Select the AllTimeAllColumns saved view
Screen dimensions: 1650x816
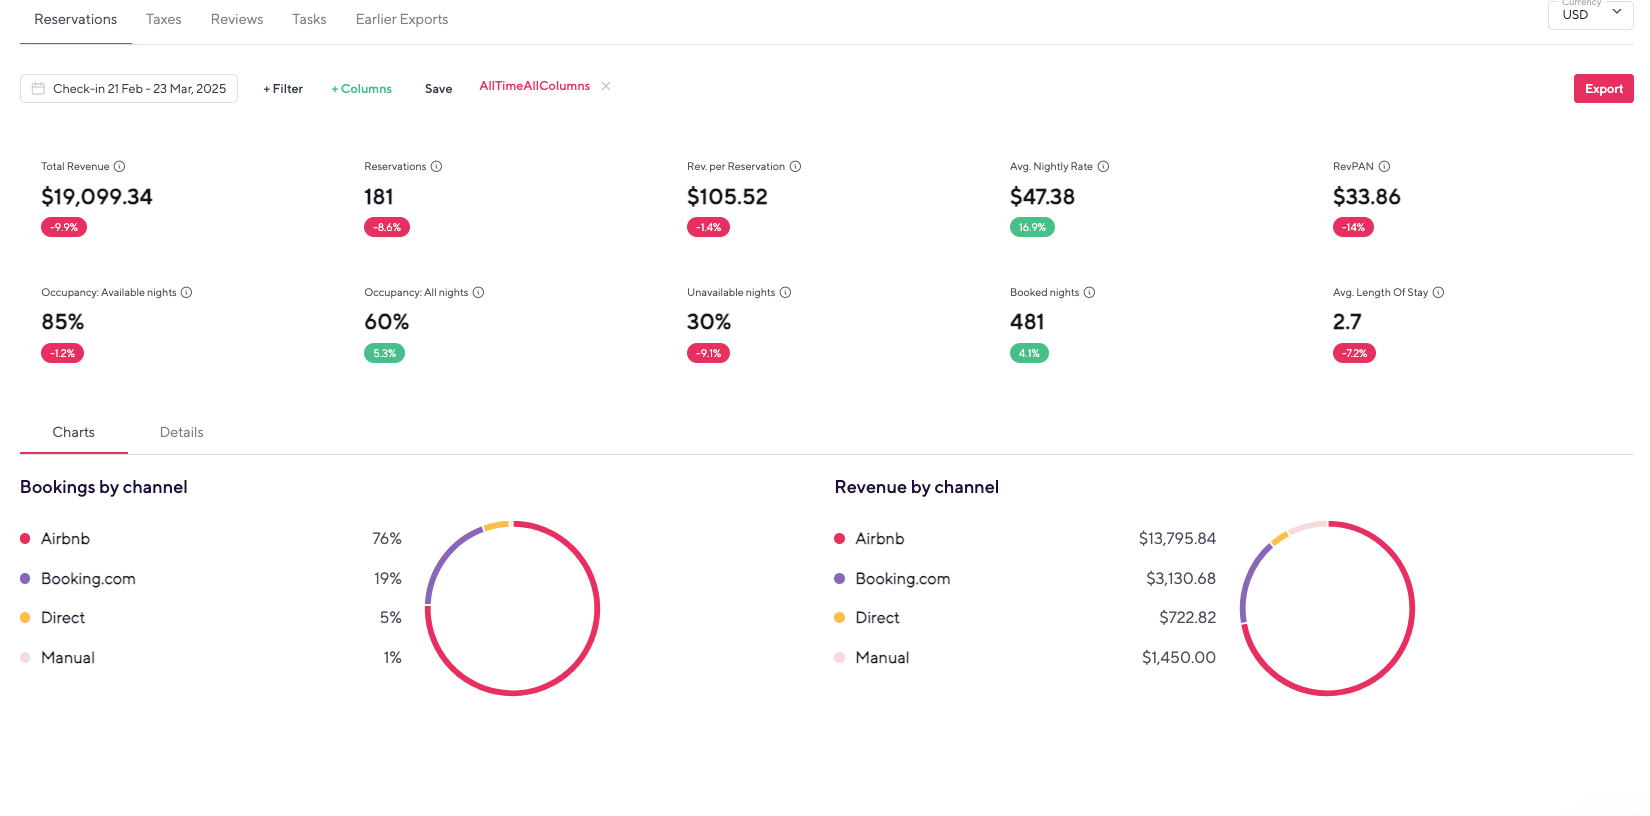tap(534, 86)
